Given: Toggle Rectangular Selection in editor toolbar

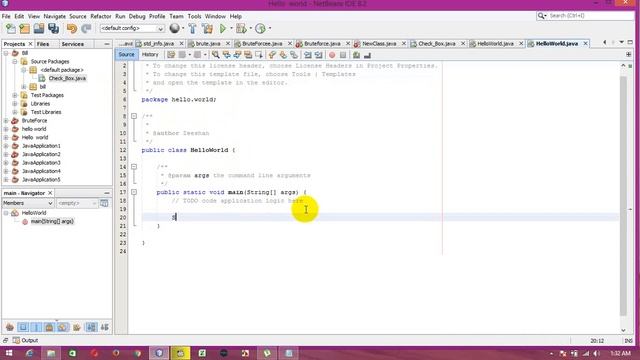Looking at the screenshot, I should pyautogui.click(x=259, y=55).
